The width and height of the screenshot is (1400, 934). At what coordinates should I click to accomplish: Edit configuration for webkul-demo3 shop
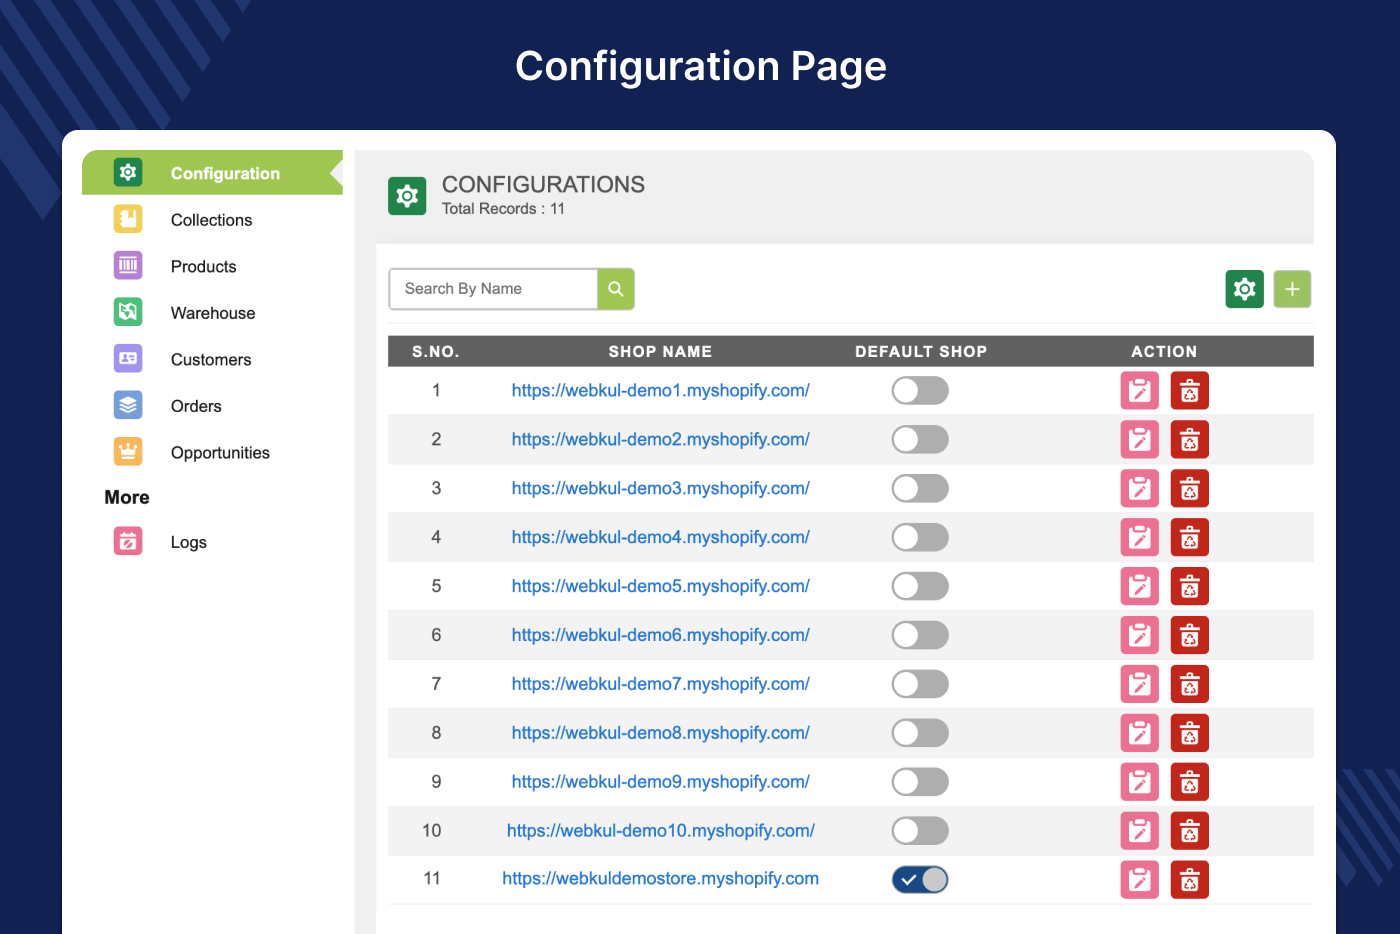[x=1139, y=488]
